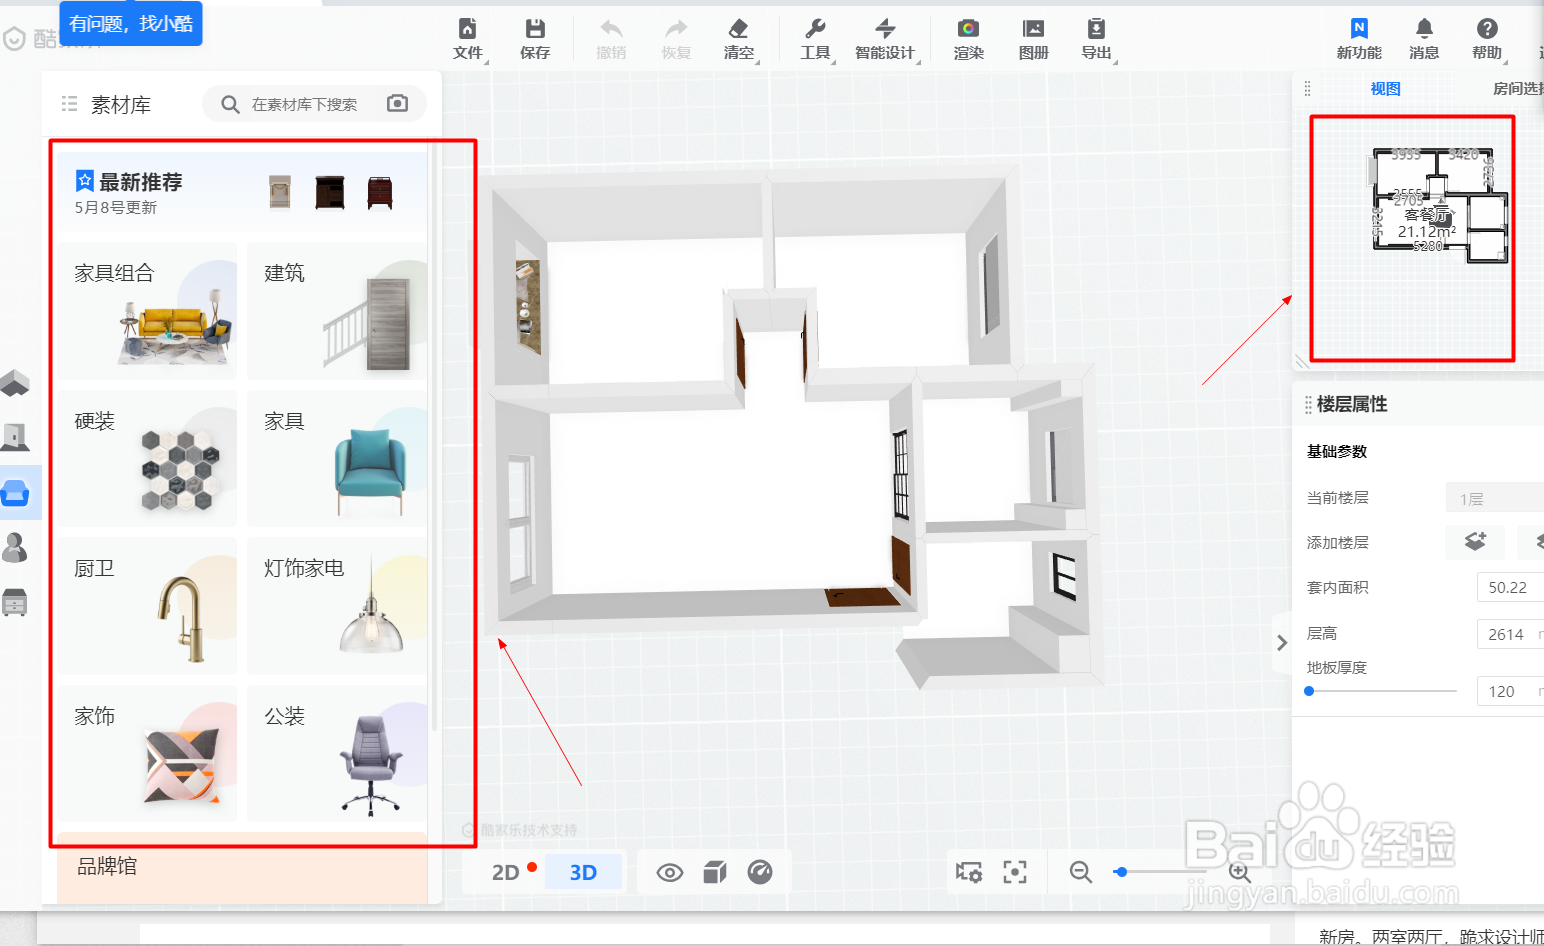This screenshot has width=1544, height=946.
Task: Click the floor-plan sidebar icon
Action: [x=15, y=382]
